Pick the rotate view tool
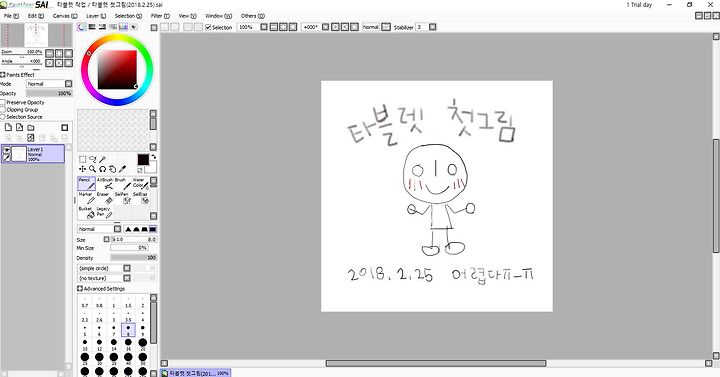The width and height of the screenshot is (720, 377). (x=102, y=169)
